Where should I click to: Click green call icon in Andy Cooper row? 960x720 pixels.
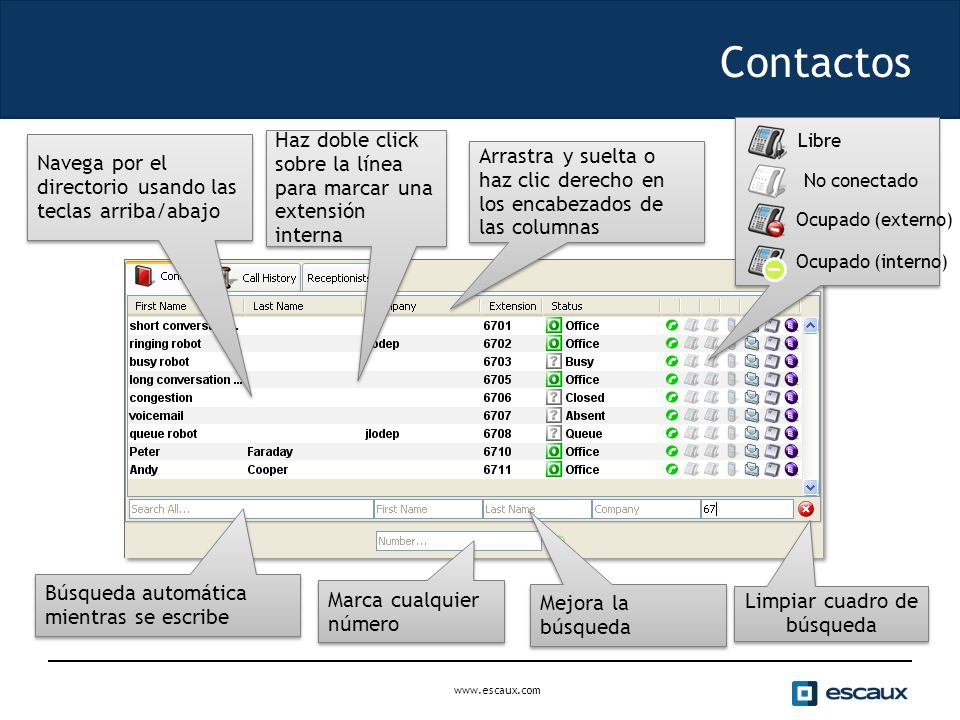pos(672,470)
